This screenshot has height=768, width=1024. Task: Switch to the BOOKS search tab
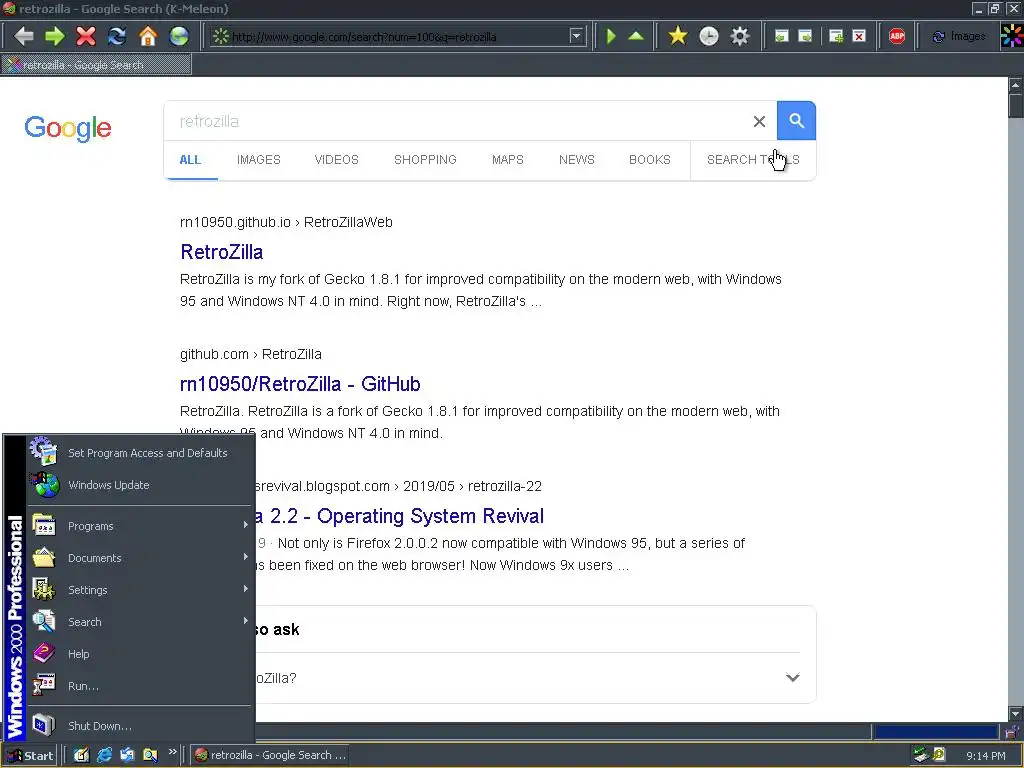[x=650, y=160]
